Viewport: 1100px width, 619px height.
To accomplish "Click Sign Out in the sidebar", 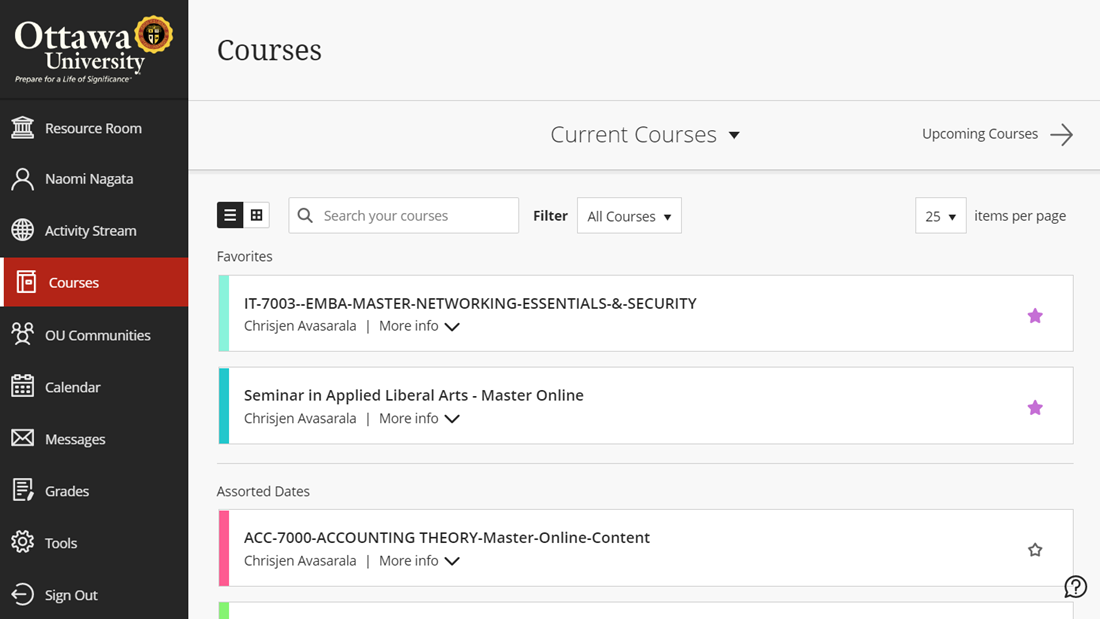I will pos(71,595).
